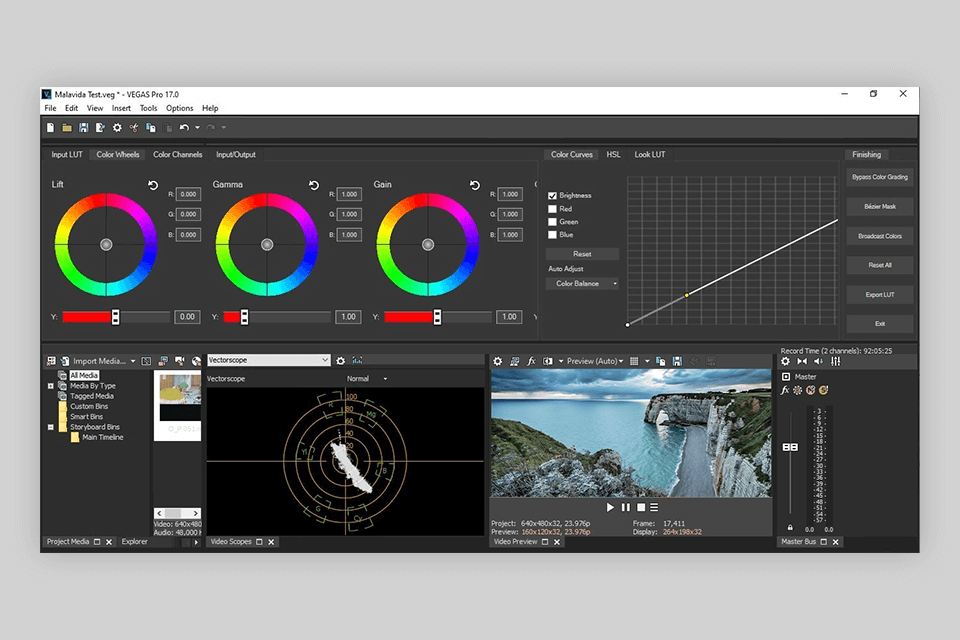This screenshot has height=640, width=960.
Task: Click the Copy icon in main toolbar
Action: (x=151, y=127)
